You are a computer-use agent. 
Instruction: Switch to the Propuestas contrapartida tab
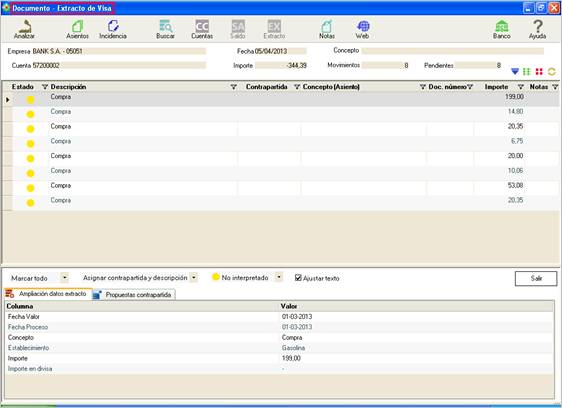(x=134, y=295)
